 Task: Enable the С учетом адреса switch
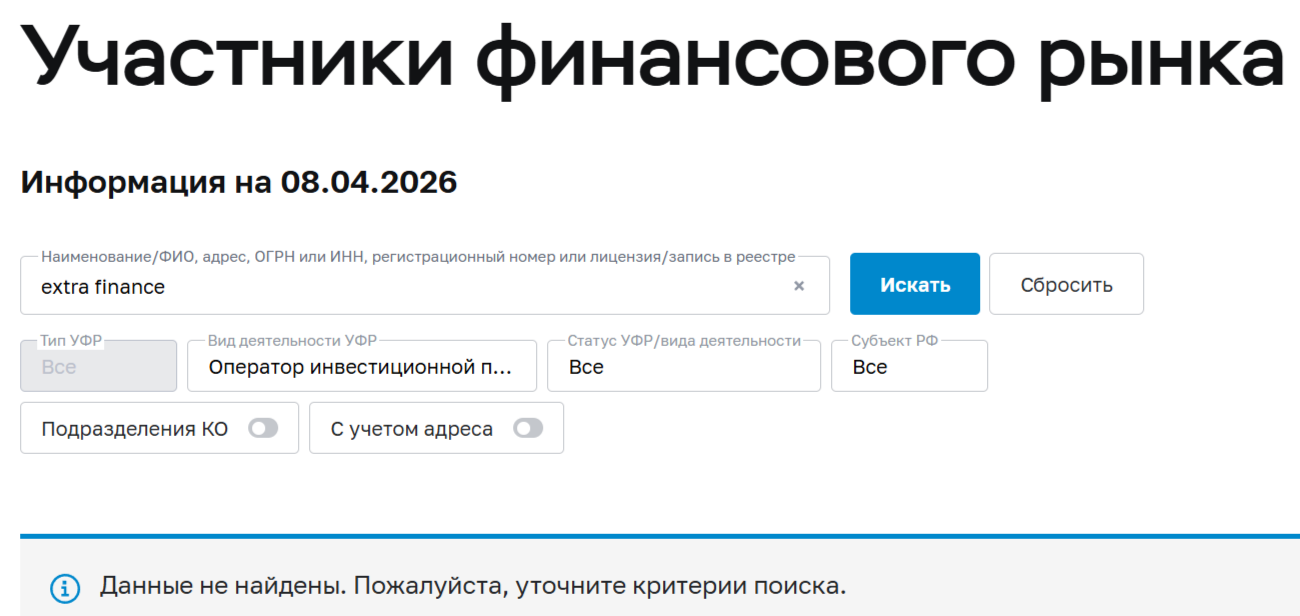pyautogui.click(x=528, y=429)
